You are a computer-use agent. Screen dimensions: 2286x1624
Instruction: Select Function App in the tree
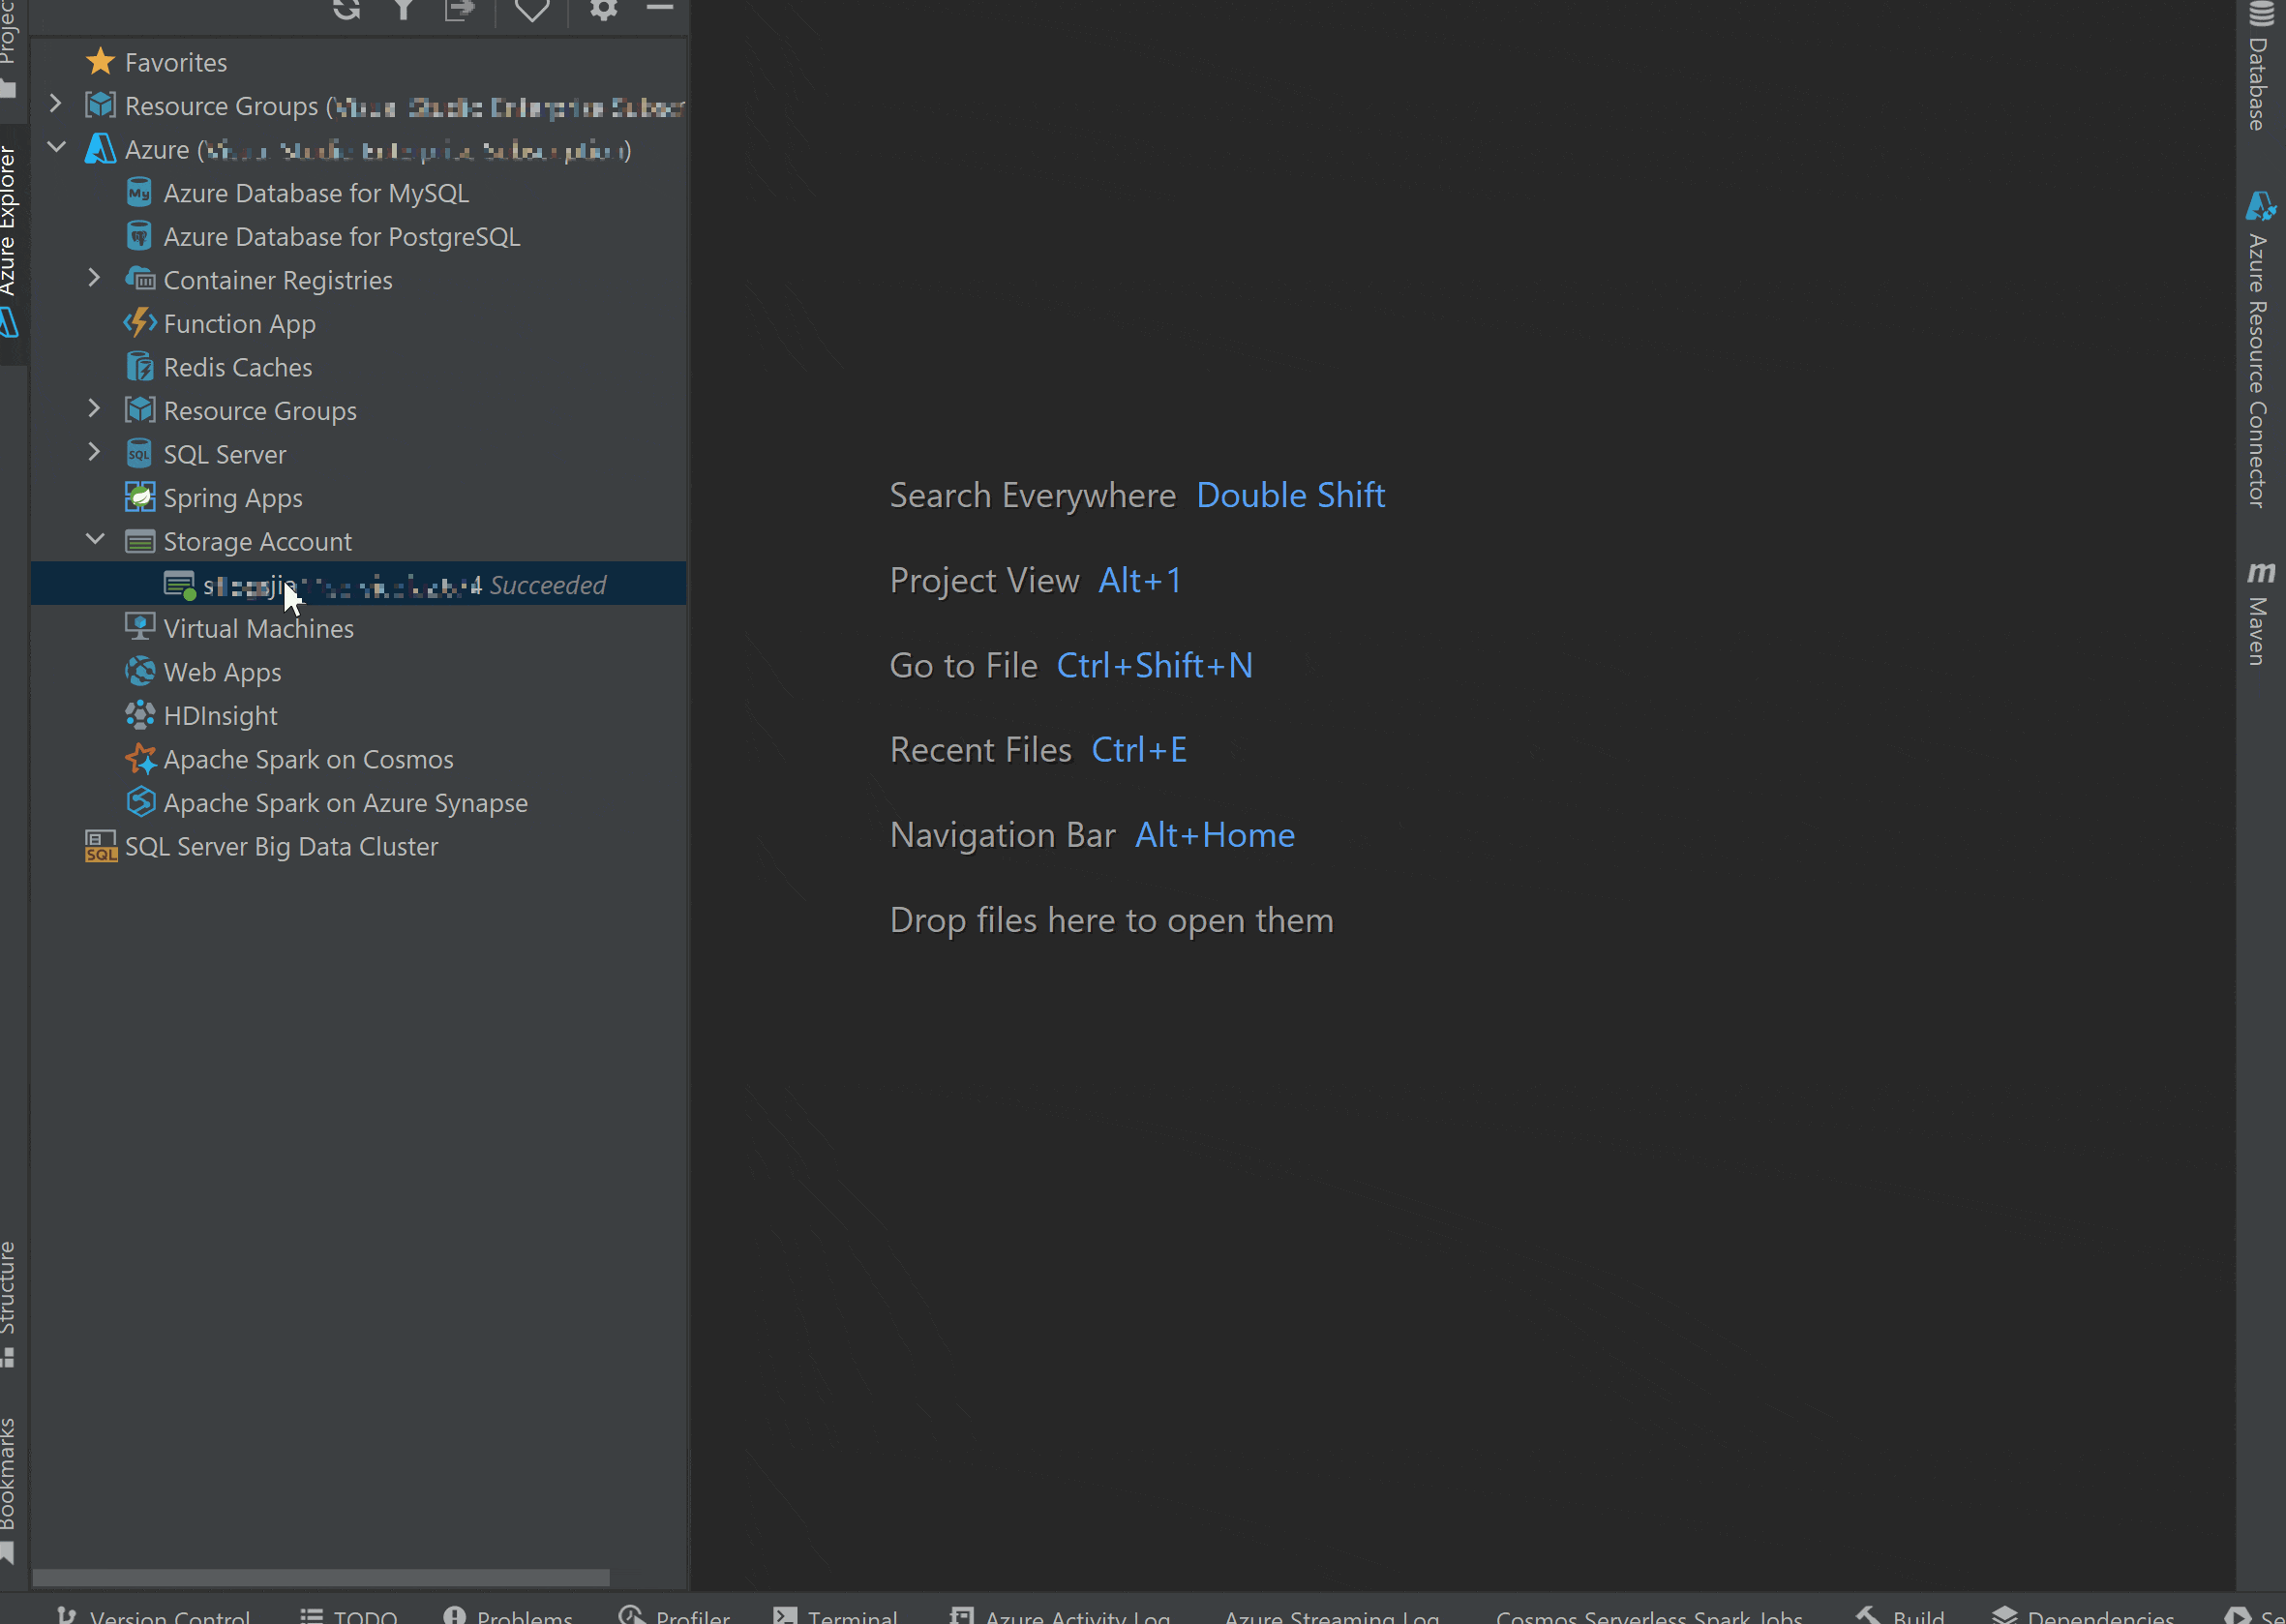coord(239,324)
